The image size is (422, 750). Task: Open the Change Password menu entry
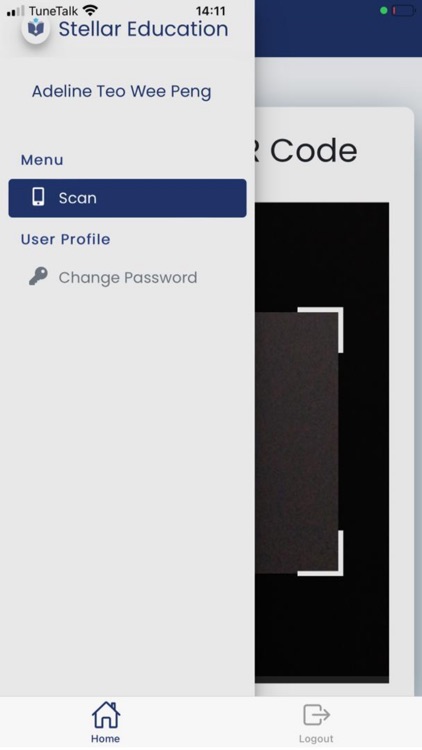[127, 277]
